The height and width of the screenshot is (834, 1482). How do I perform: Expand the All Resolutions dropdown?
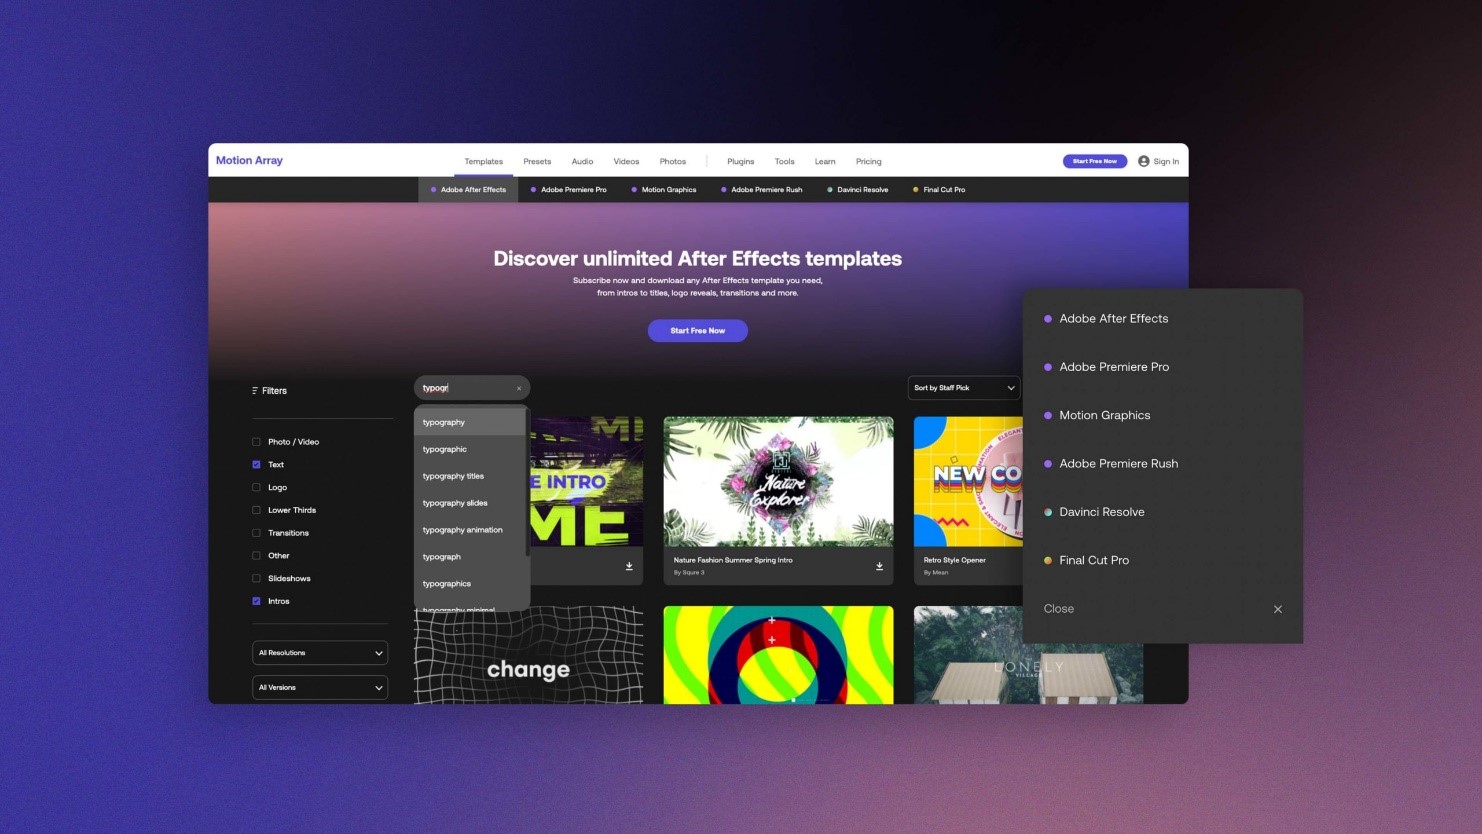(320, 653)
